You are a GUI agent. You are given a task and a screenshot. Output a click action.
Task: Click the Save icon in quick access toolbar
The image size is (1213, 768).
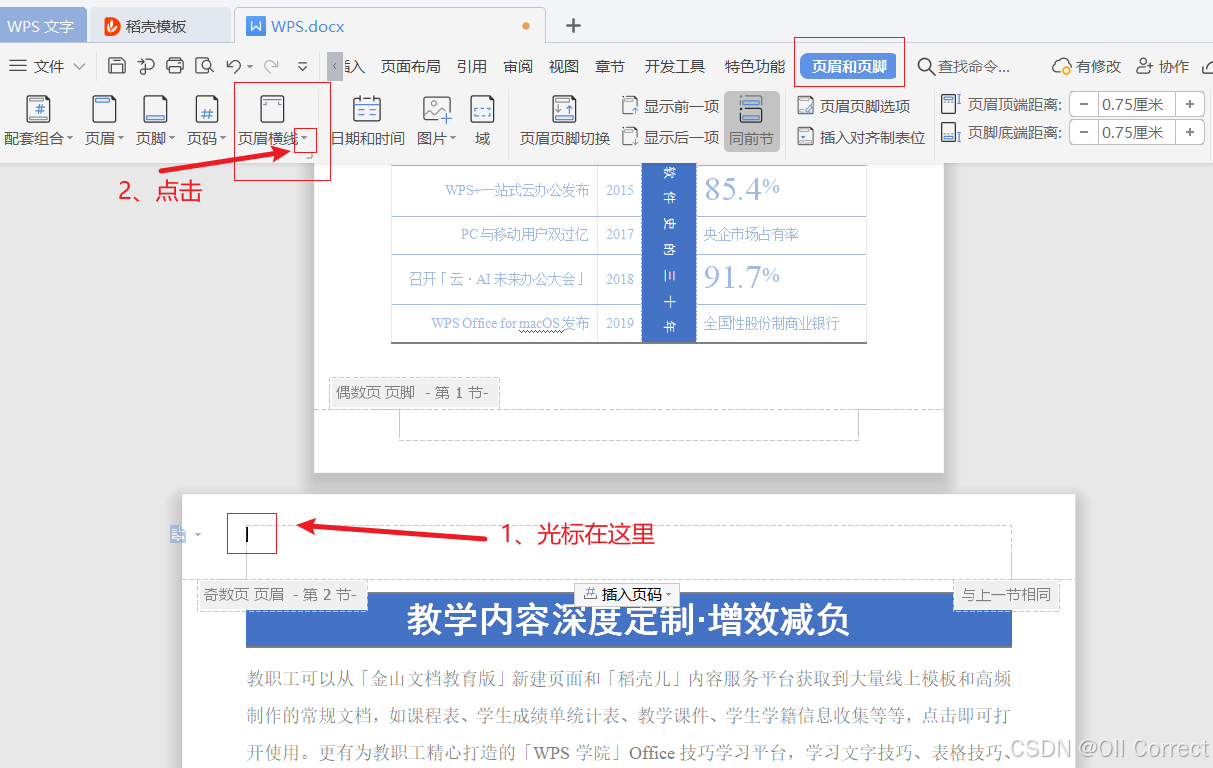pos(117,66)
